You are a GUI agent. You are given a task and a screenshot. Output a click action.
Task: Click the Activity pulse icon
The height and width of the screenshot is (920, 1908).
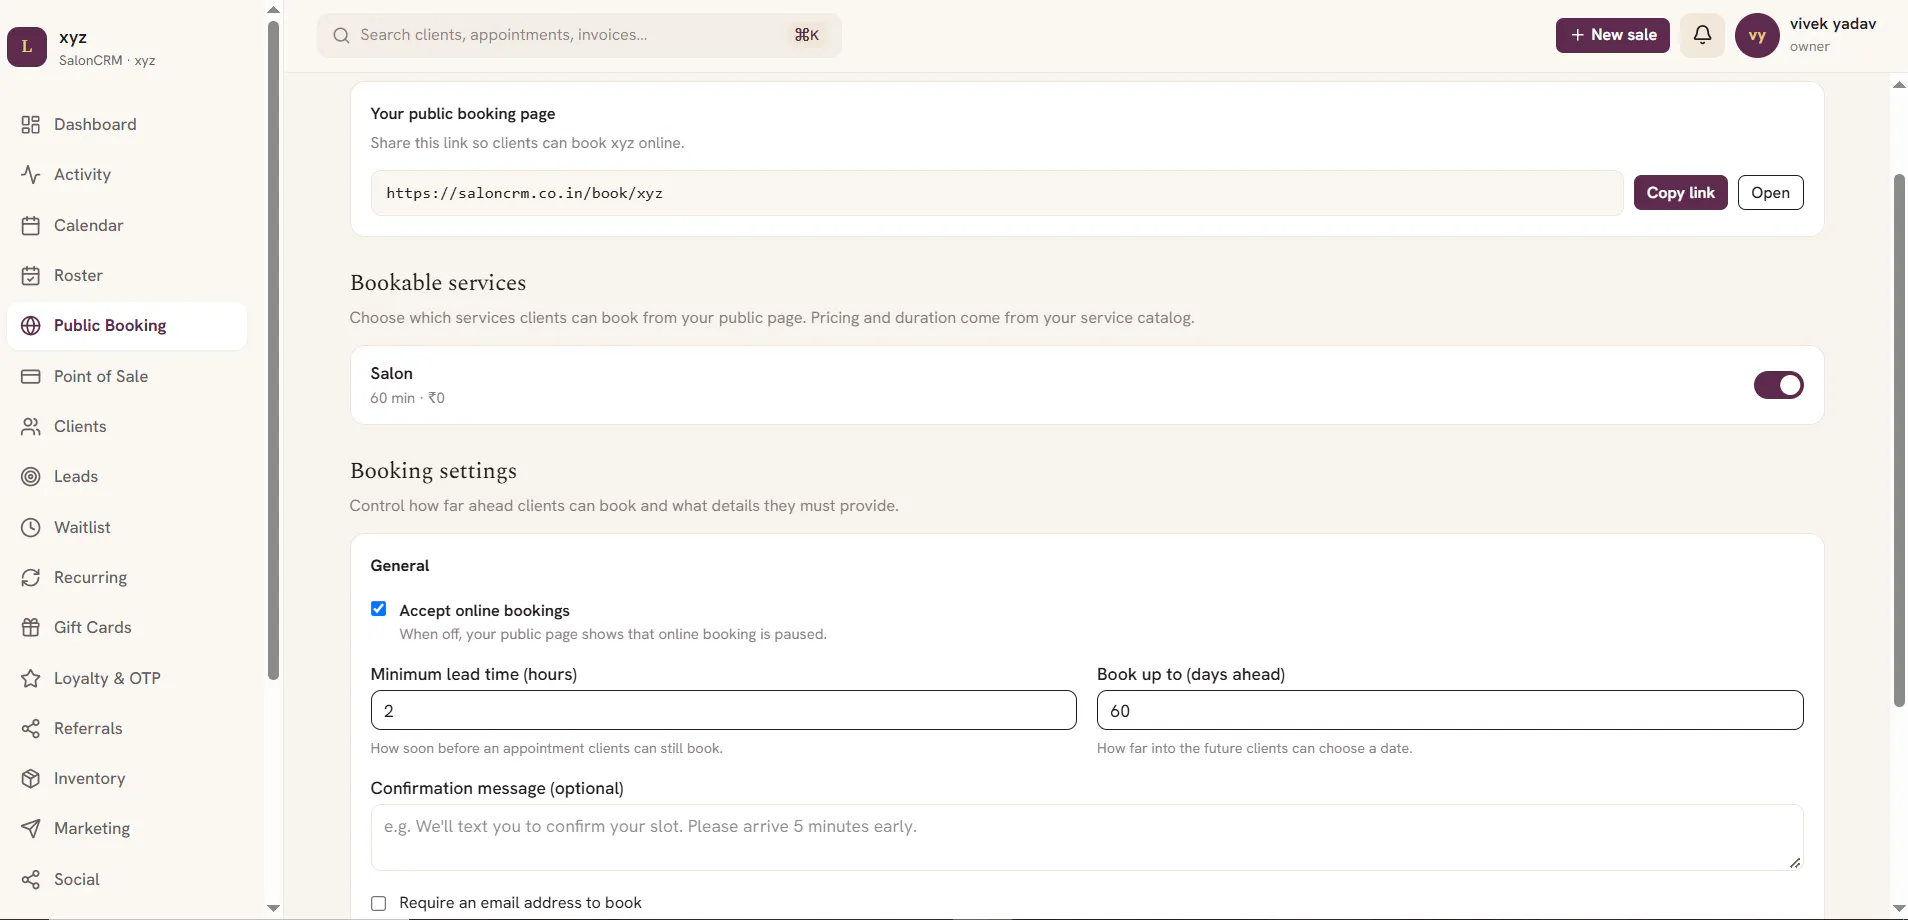coord(31,174)
